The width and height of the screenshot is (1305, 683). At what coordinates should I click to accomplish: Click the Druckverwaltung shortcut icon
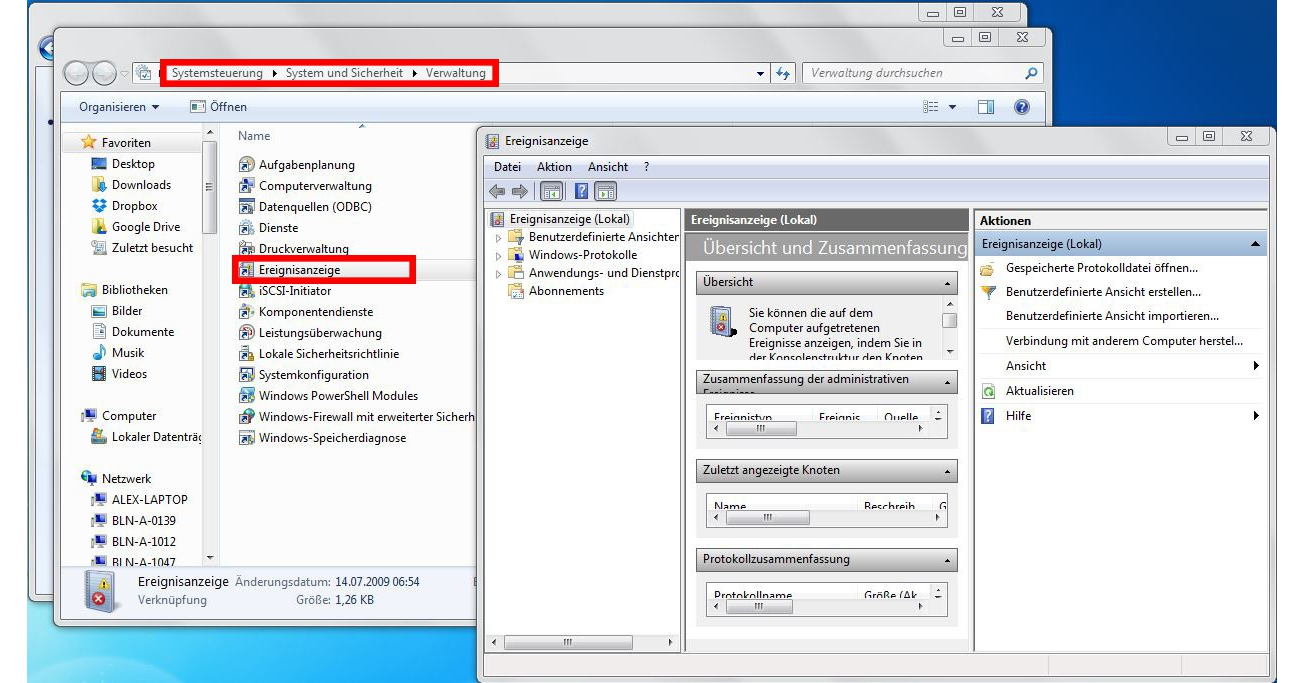pos(247,249)
